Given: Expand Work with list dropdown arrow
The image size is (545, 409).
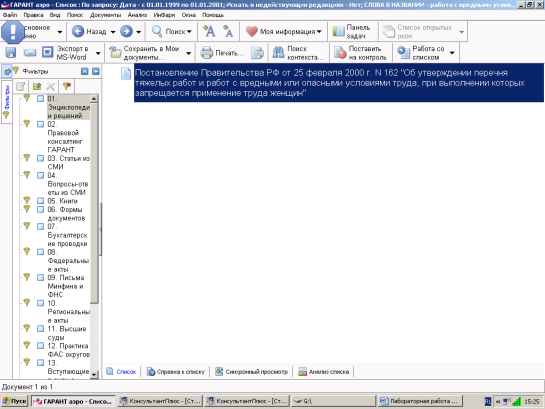Looking at the screenshot, I should click(452, 53).
